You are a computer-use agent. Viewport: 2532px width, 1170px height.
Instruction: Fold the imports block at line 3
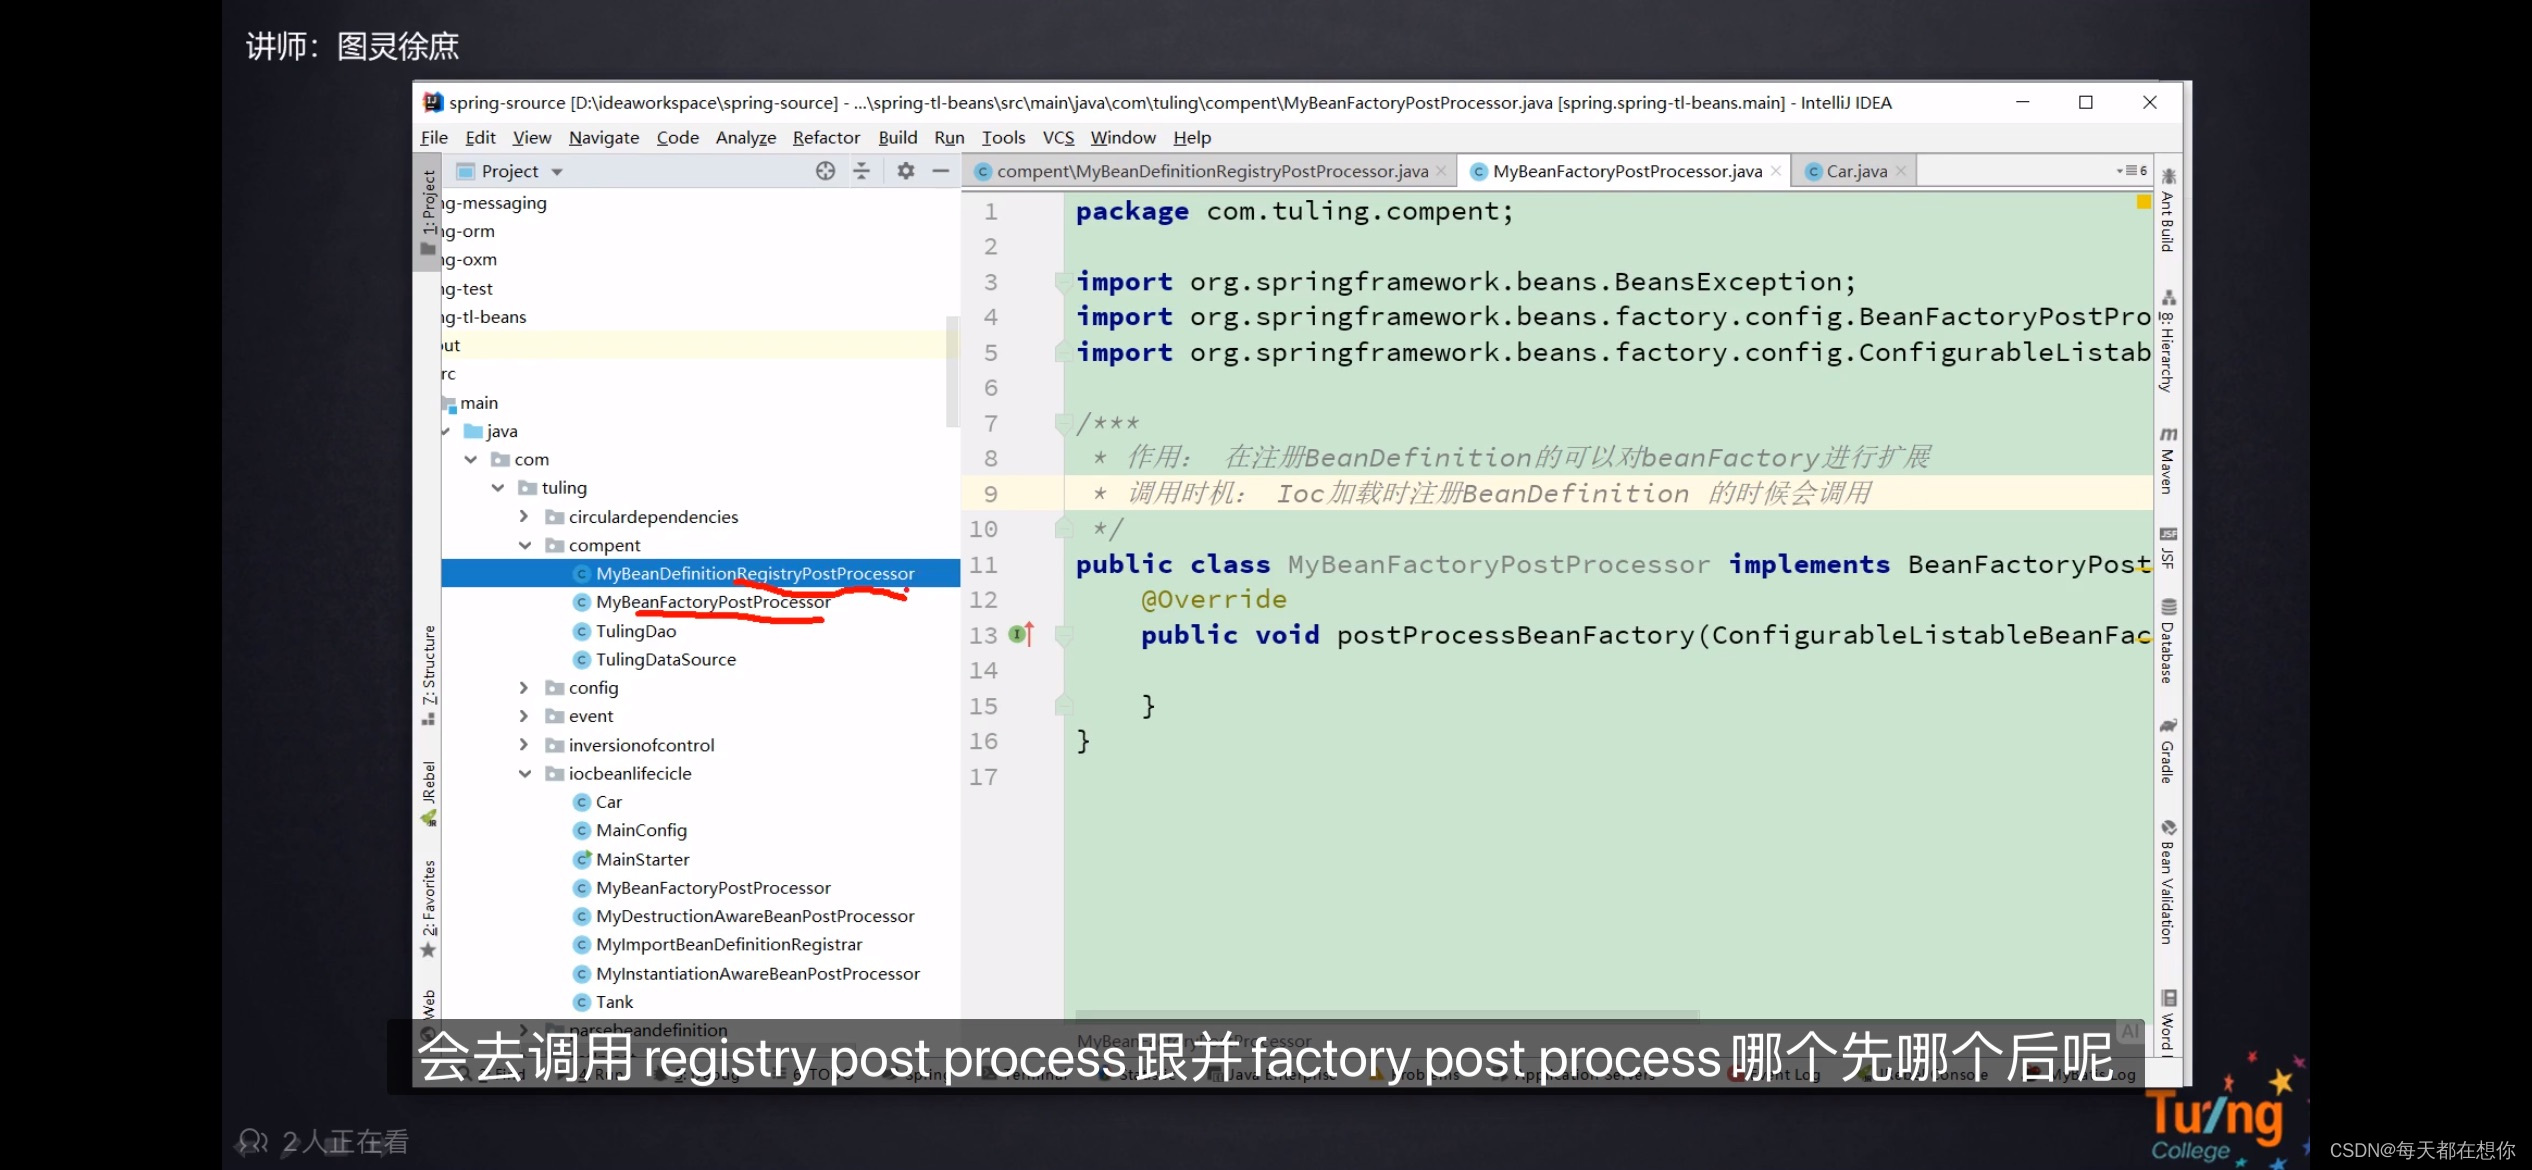tap(1063, 281)
